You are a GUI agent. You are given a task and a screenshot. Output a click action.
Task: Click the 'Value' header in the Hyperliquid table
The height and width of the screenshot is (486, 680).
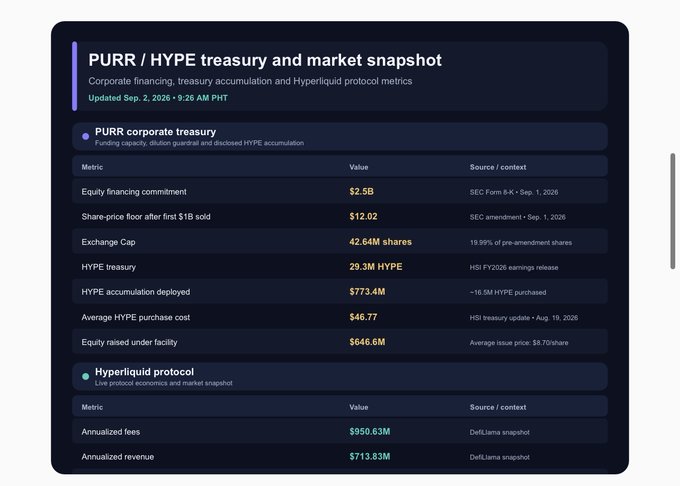click(x=359, y=407)
